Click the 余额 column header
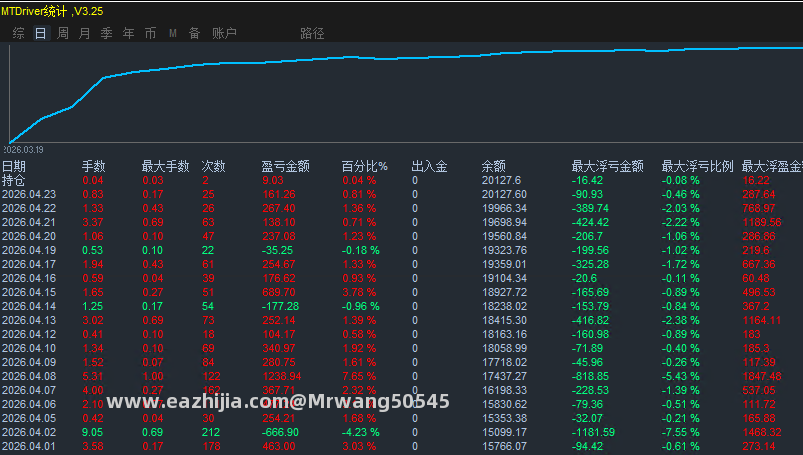 coord(494,166)
